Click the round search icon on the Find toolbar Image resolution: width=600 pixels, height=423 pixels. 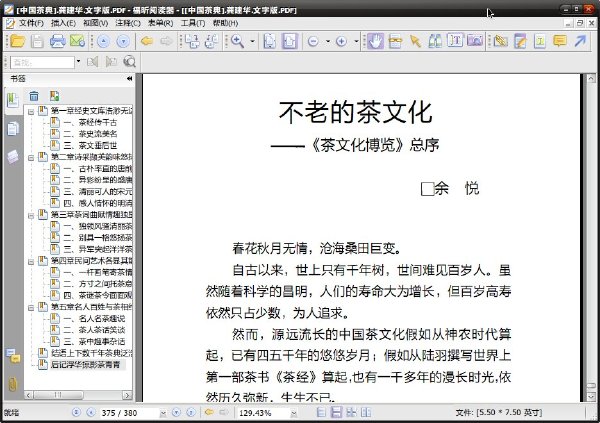click(129, 62)
